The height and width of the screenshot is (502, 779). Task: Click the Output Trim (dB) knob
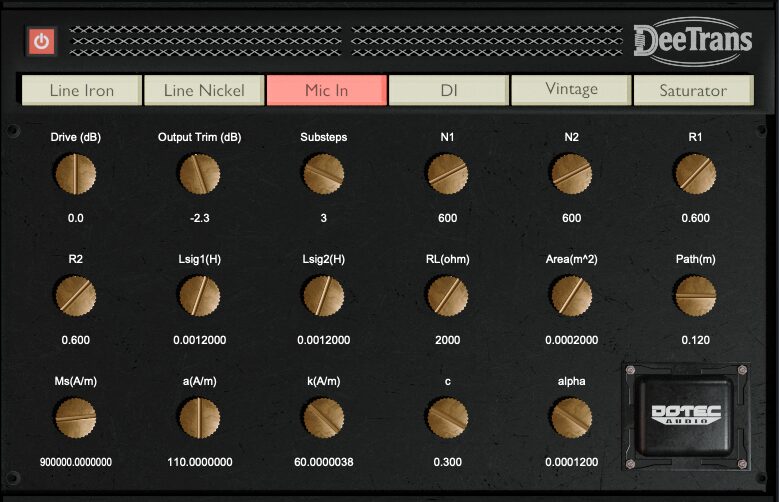click(x=200, y=175)
